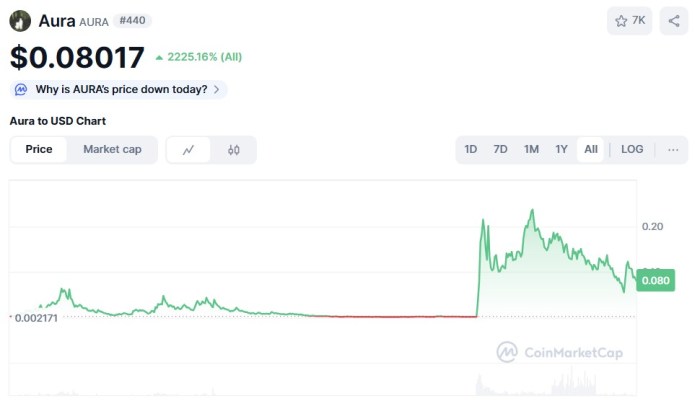Image resolution: width=700 pixels, height=401 pixels.
Task: Switch to line chart view icon
Action: pos(189,150)
